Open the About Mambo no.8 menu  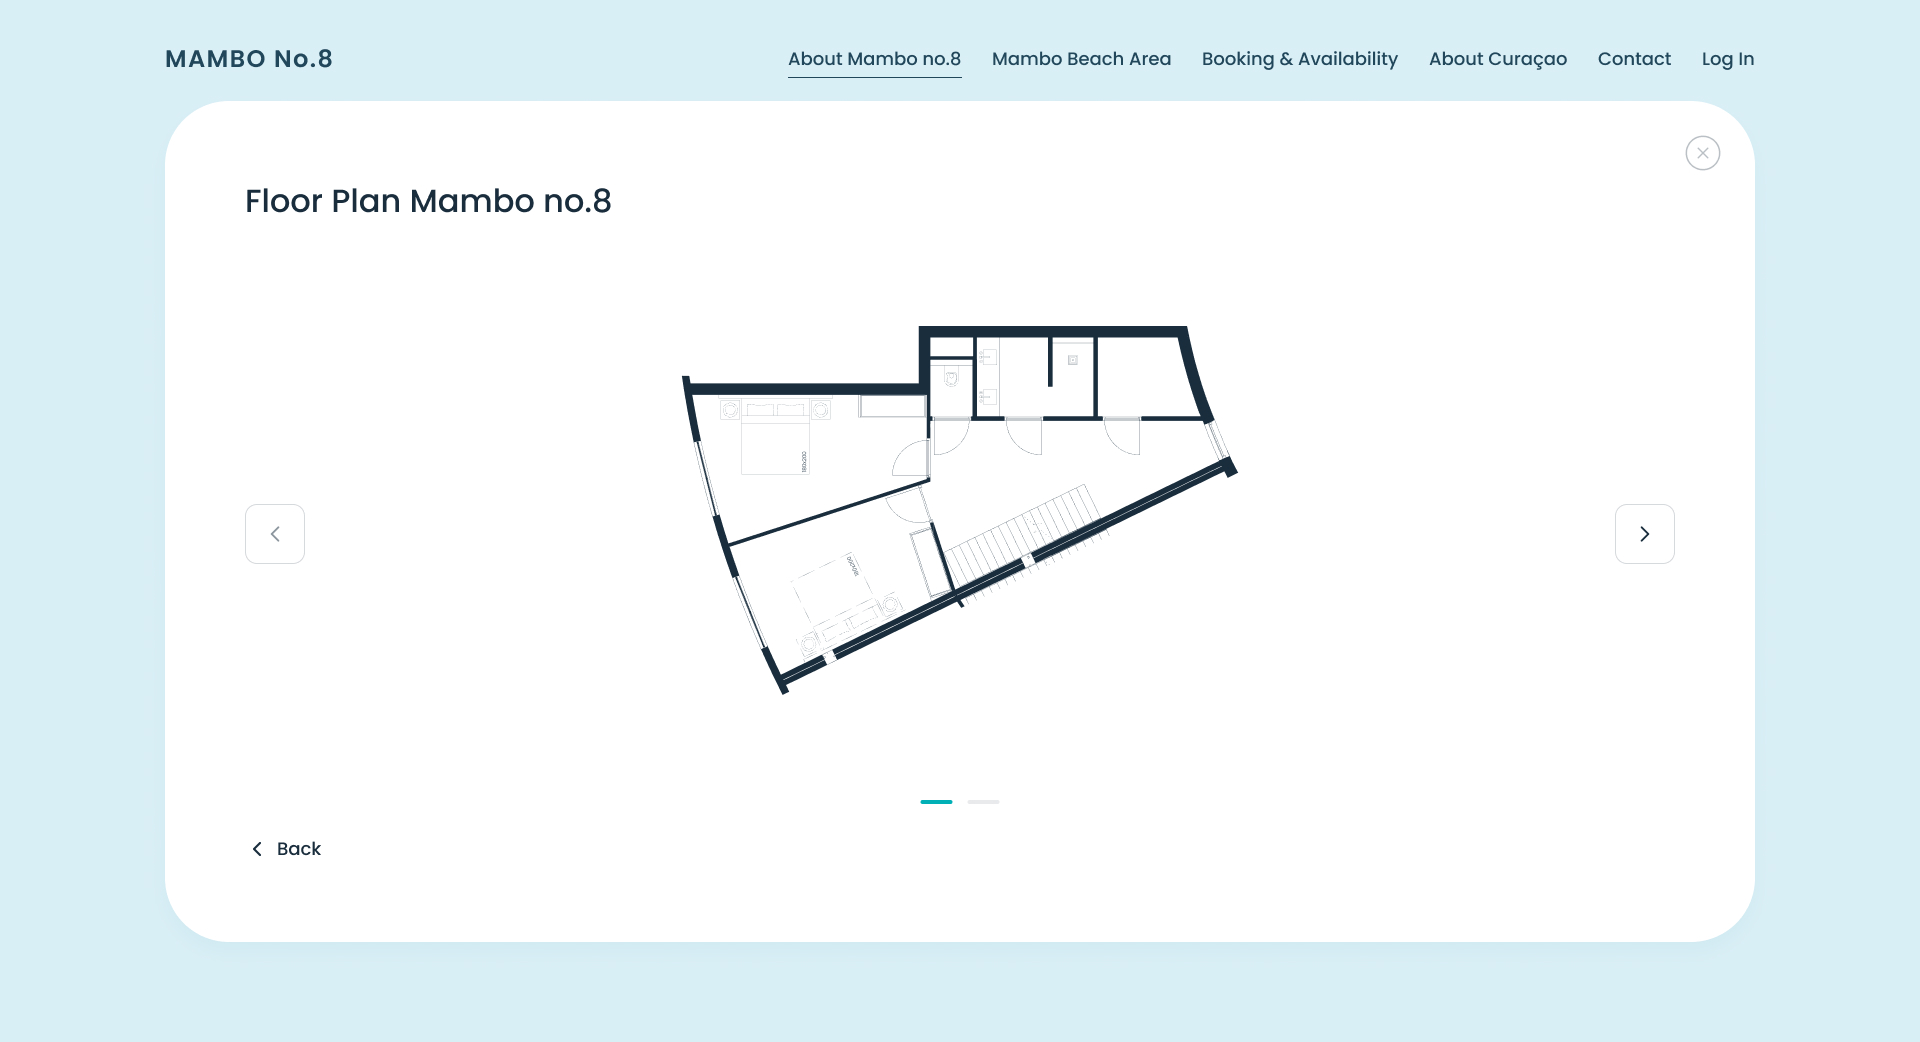(x=874, y=59)
